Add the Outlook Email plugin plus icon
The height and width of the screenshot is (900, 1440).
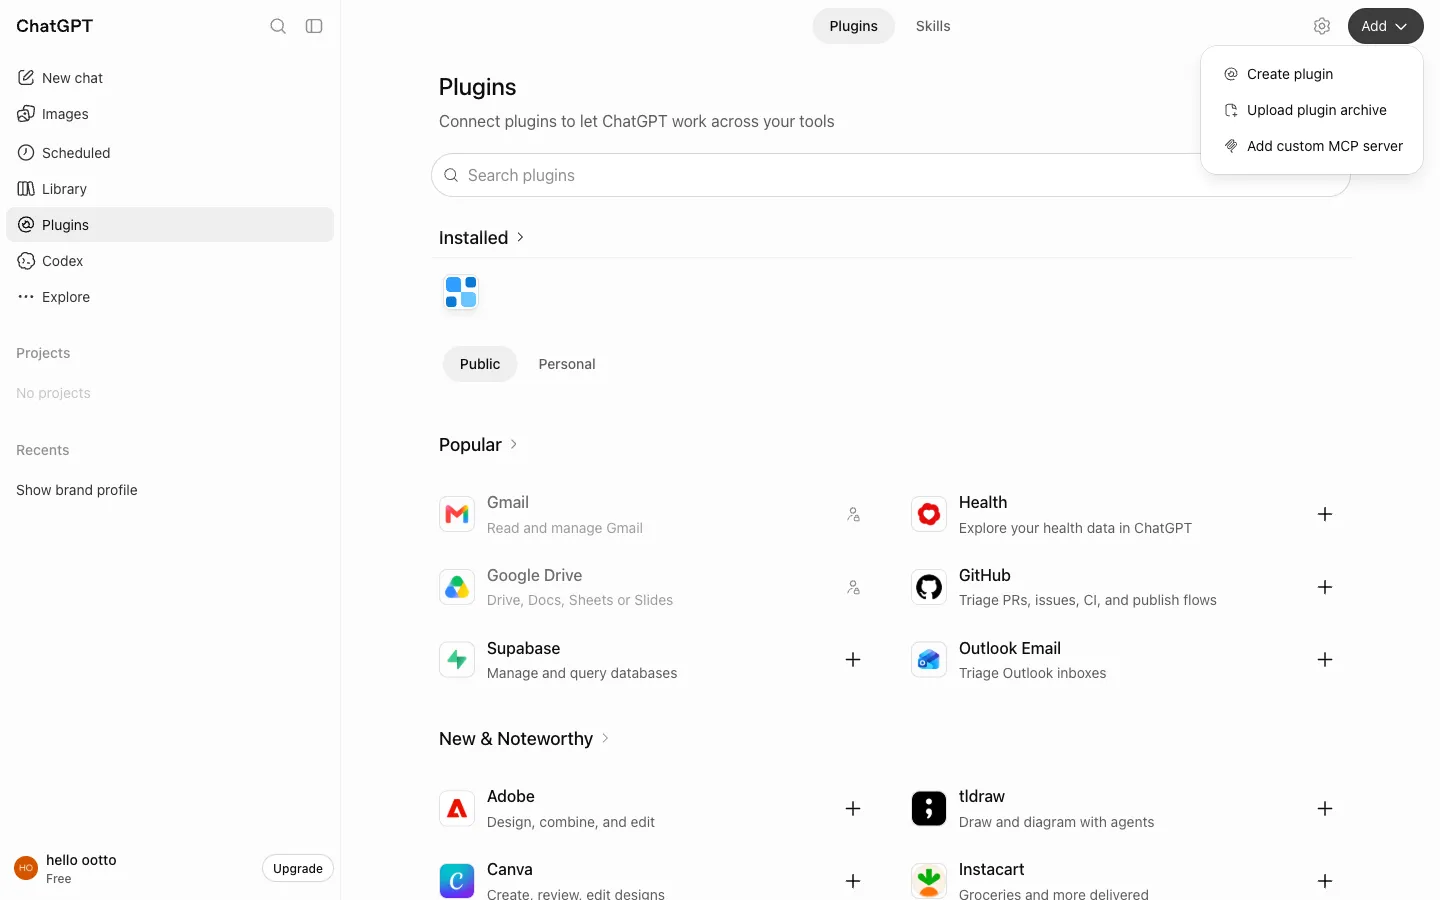point(1325,660)
